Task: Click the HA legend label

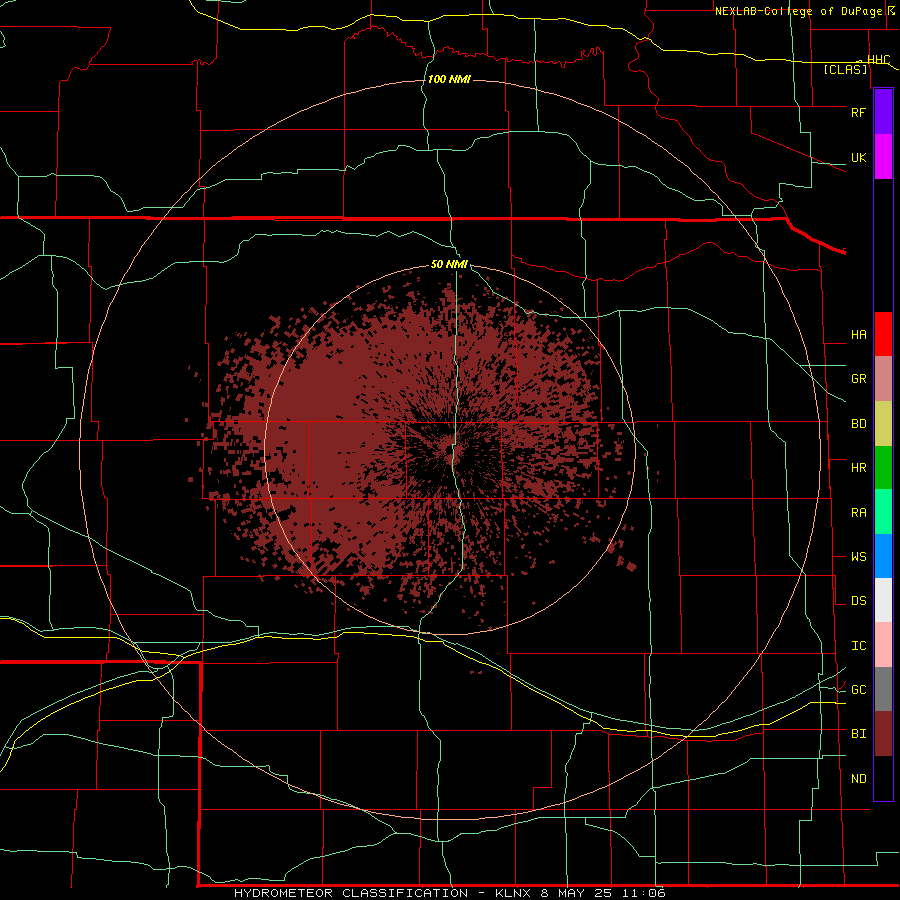Action: 858,335
